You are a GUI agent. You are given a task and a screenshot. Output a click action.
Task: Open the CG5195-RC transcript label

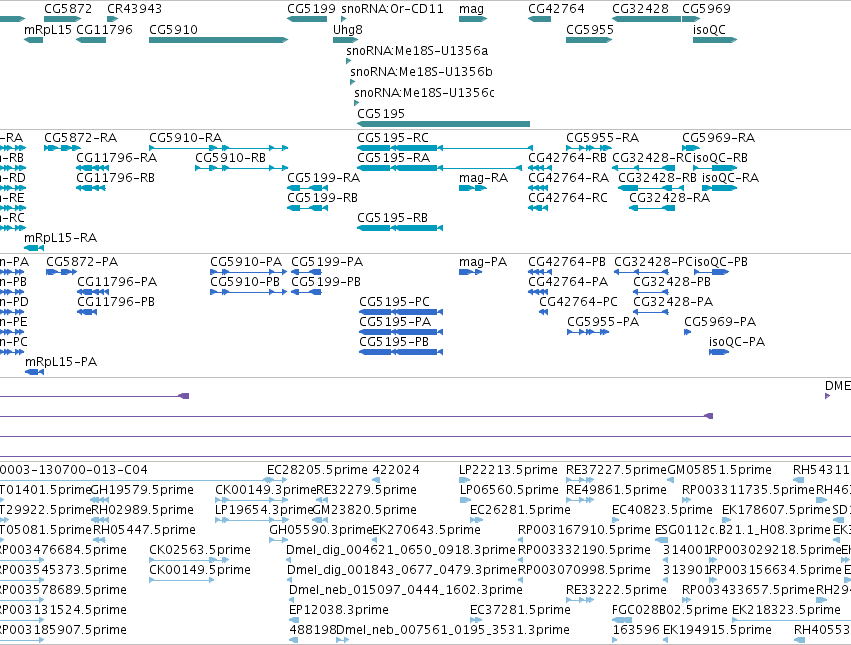point(393,138)
